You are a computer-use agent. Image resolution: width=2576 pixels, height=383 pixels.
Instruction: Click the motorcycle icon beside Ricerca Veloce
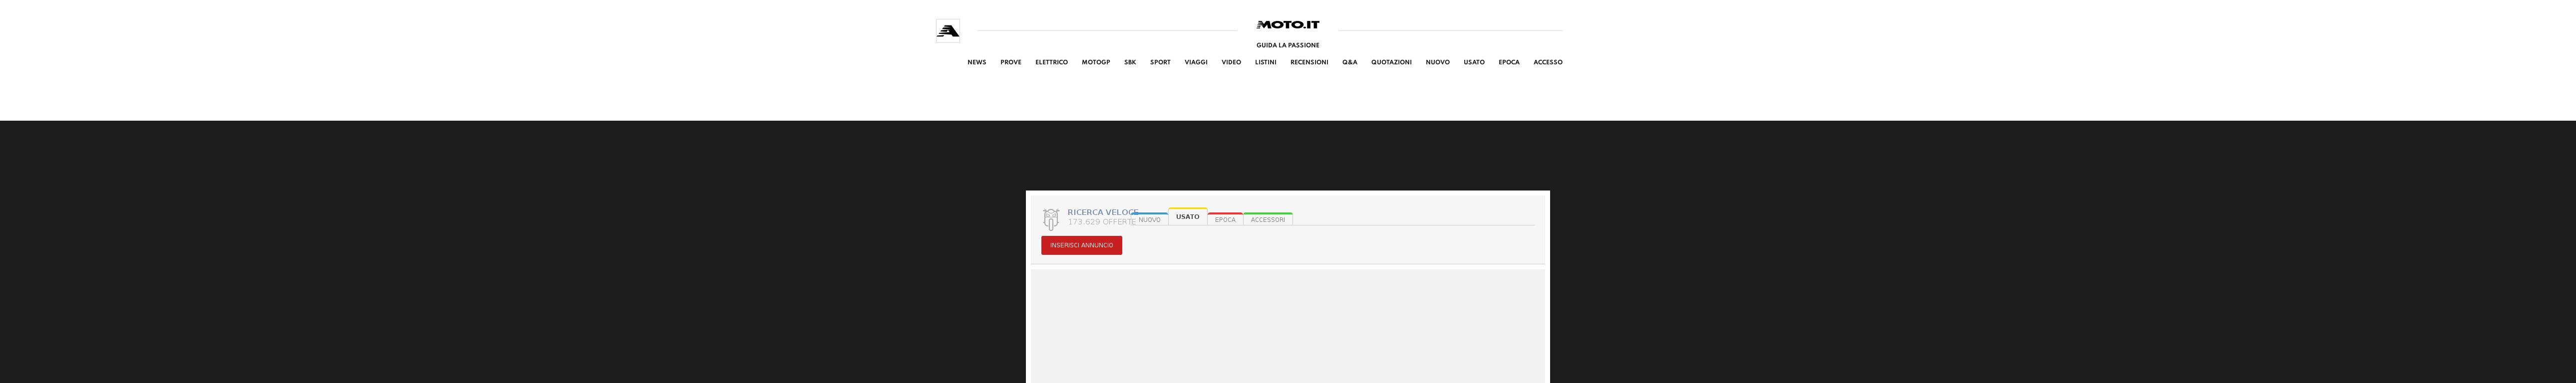[1050, 219]
